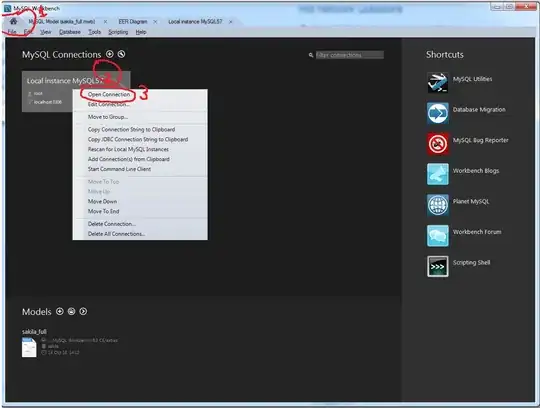Open existing model folder icon in Models
Image resolution: width=540 pixels, height=408 pixels.
(x=71, y=311)
